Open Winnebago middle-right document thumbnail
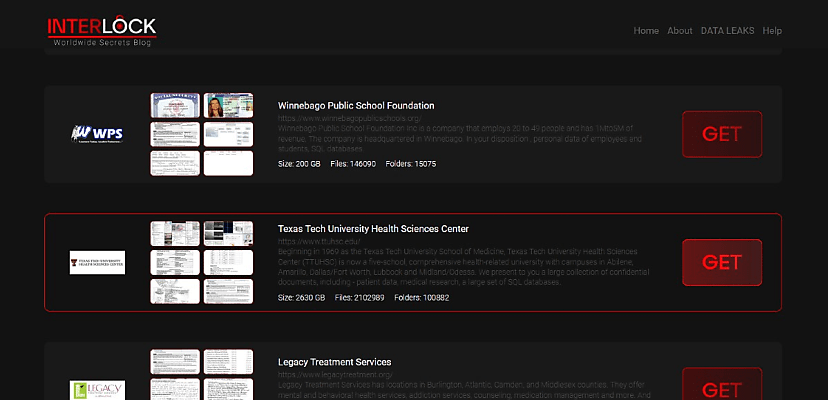The width and height of the screenshot is (828, 400). pos(228,134)
